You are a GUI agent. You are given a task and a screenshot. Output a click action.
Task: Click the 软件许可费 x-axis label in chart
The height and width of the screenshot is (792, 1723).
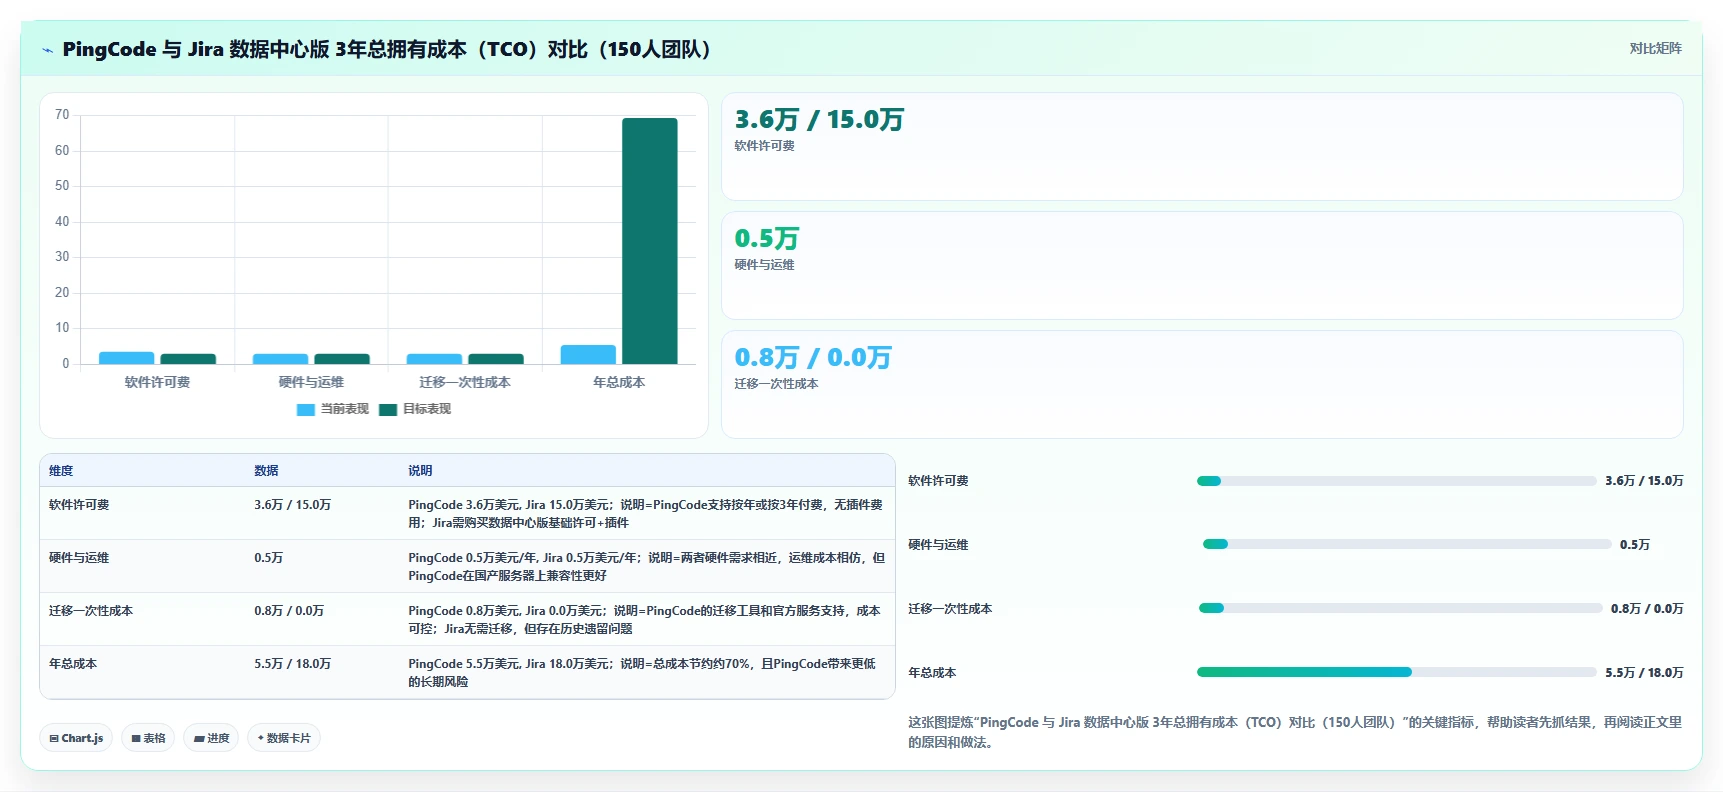pos(157,382)
